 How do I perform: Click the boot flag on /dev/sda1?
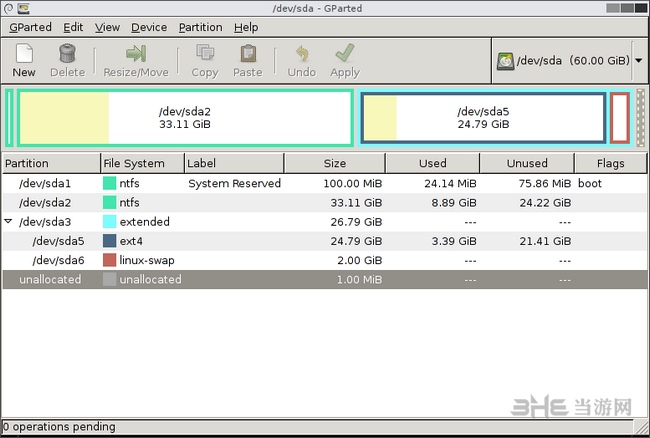click(x=589, y=183)
